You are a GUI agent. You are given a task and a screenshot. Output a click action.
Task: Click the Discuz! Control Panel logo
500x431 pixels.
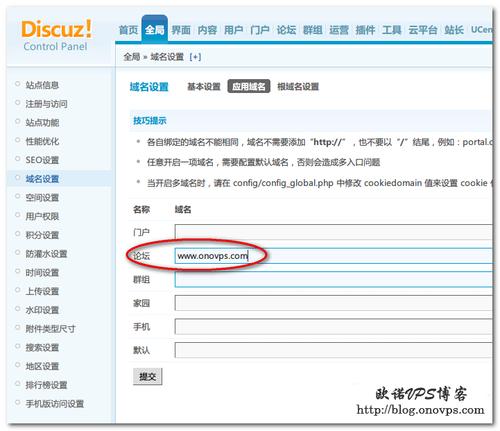pos(56,35)
